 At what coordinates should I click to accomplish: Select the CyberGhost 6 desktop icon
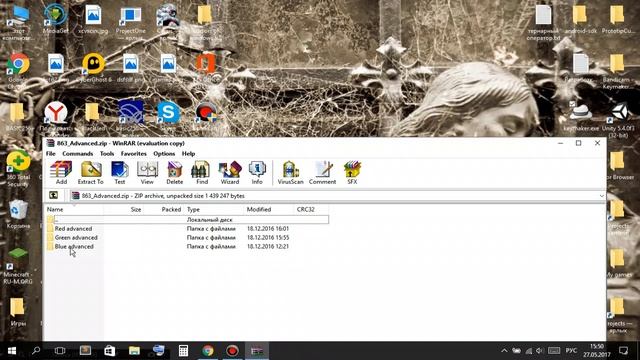tap(93, 69)
